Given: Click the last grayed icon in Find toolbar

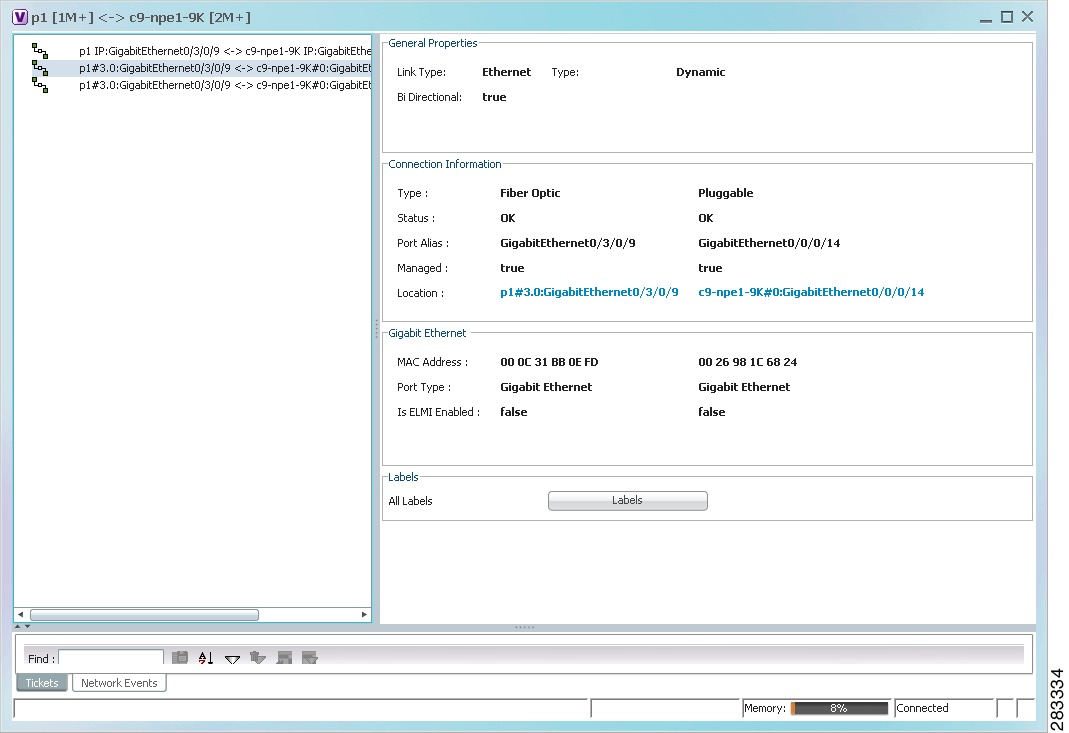Looking at the screenshot, I should click(x=310, y=658).
